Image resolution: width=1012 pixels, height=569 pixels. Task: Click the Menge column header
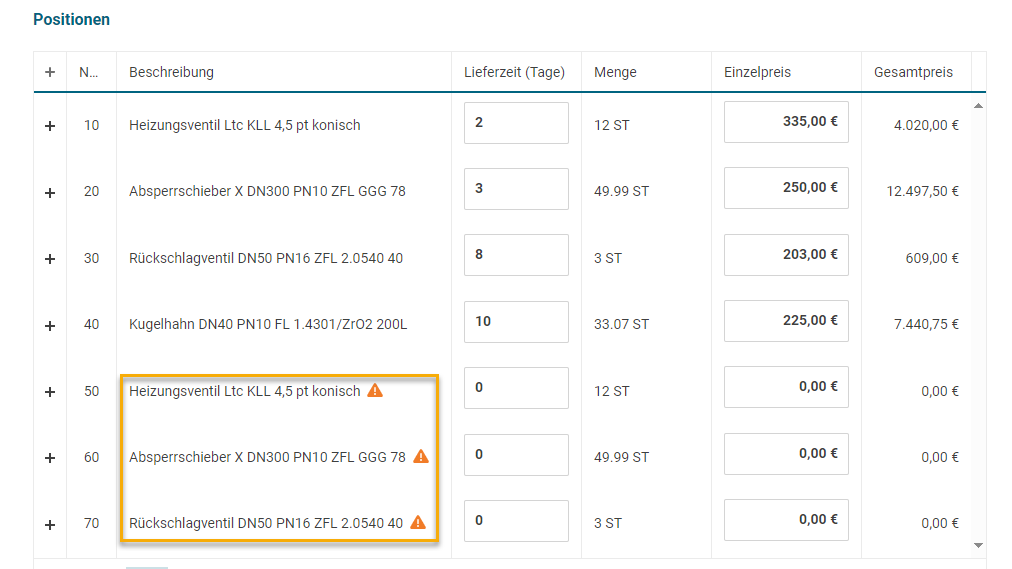tap(615, 72)
